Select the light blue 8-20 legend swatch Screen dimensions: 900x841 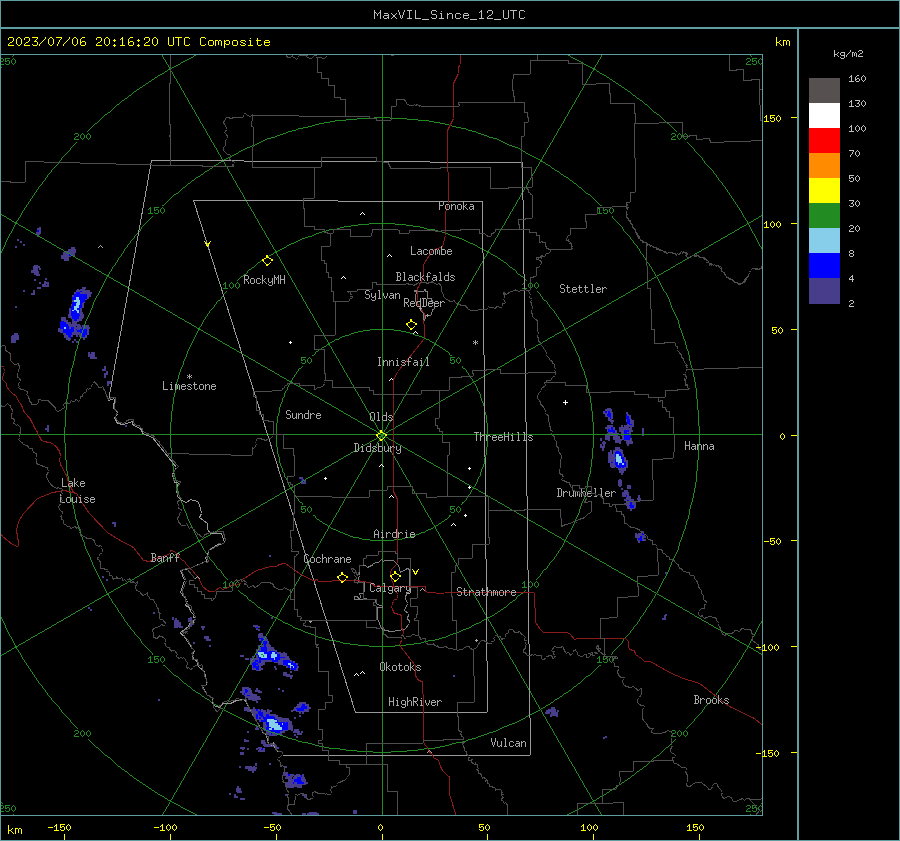coord(824,241)
